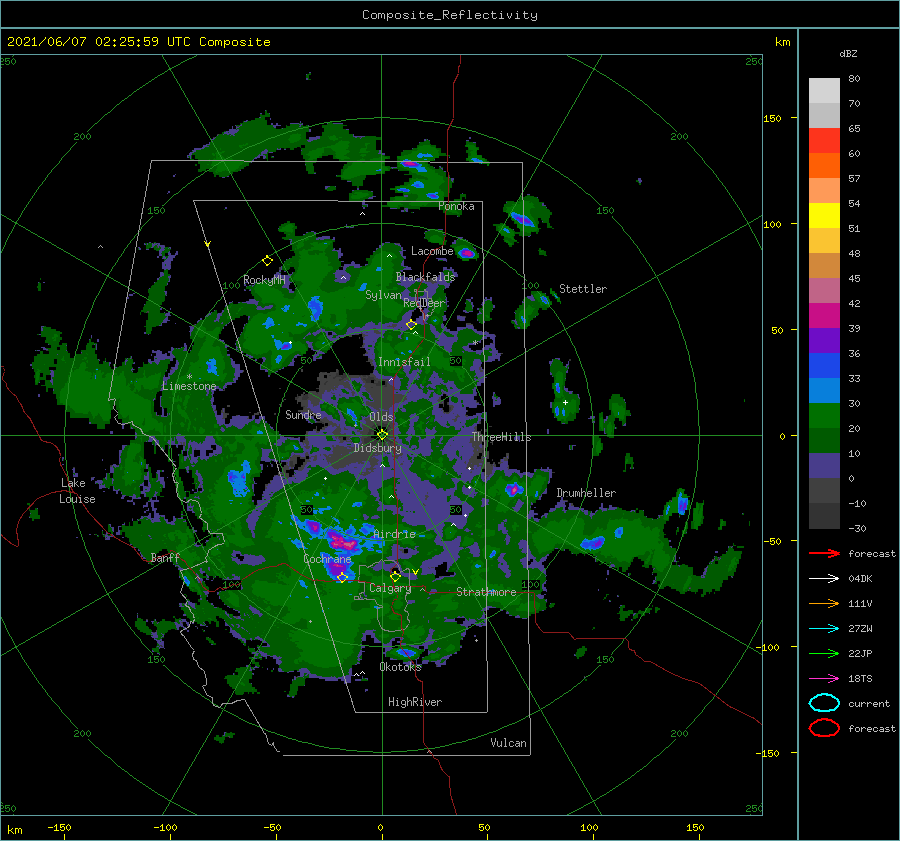
Task: Click the Blackfalds town label
Action: tap(425, 277)
